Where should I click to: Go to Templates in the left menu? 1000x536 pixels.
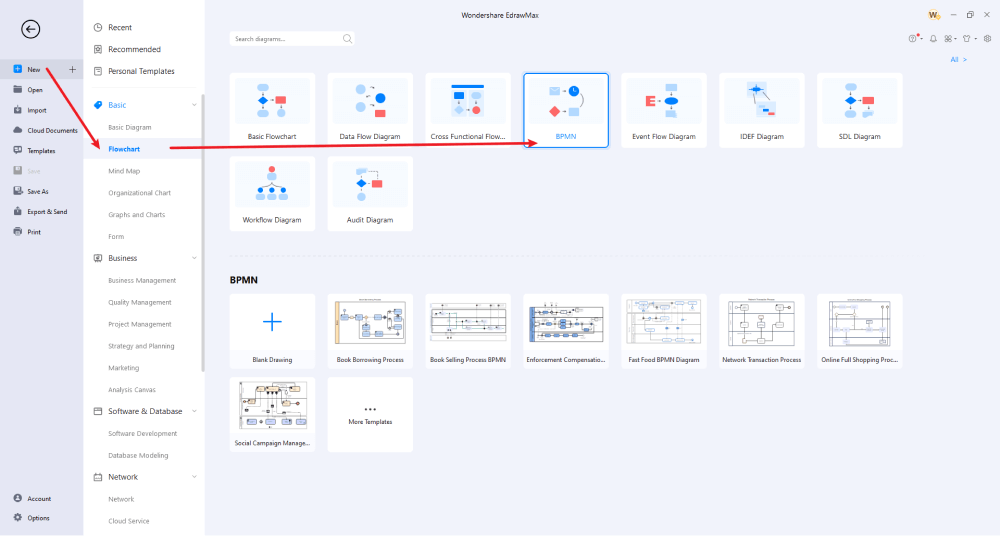click(41, 151)
